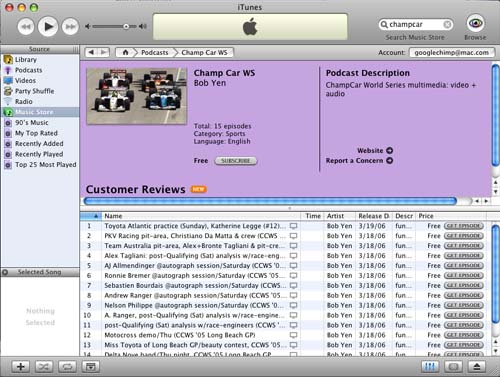Toggle shuffle mode button

click(44, 367)
